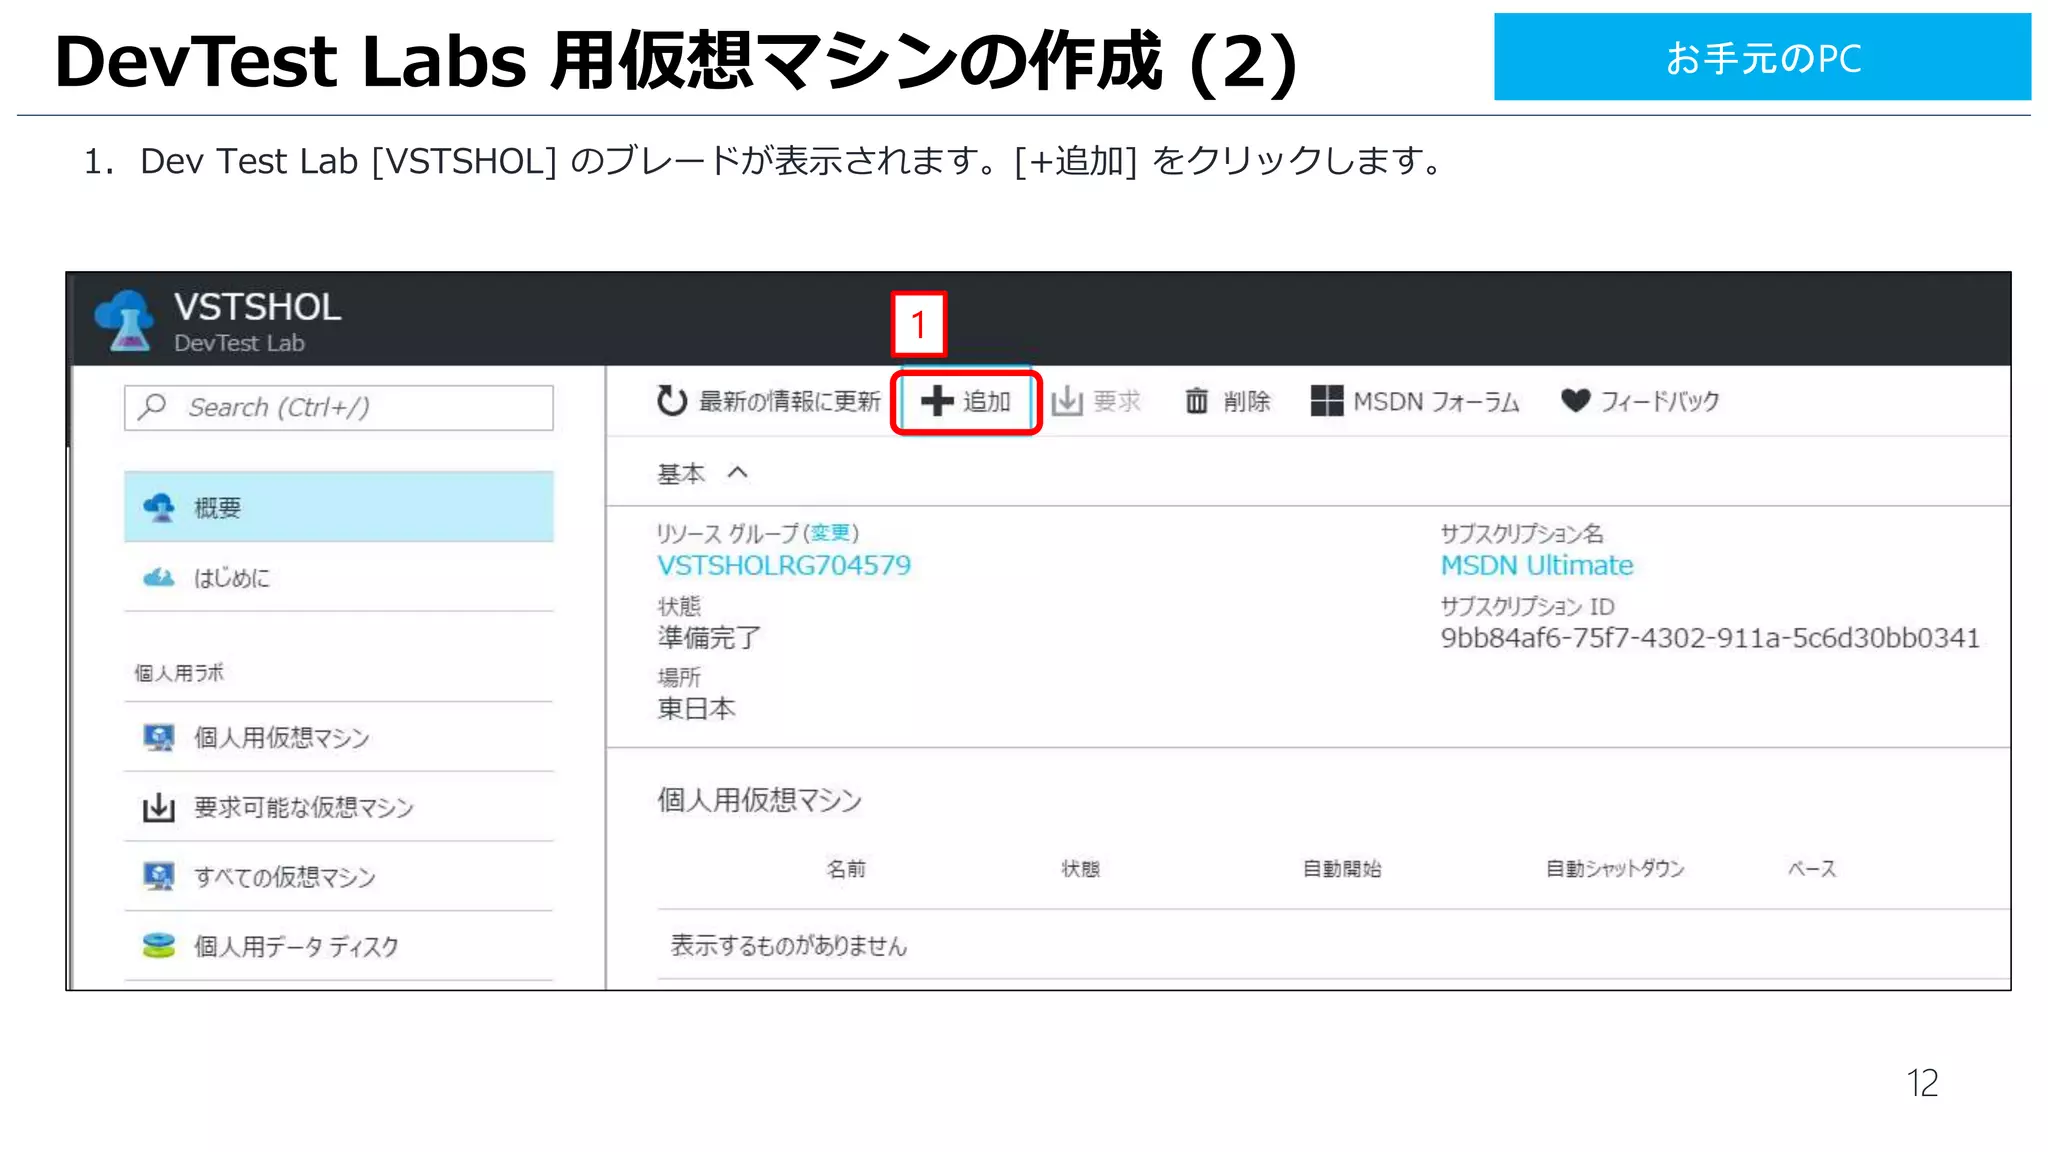Viewport: 2048px width, 1152px height.
Task: Click the はじめに cloud icon
Action: [159, 577]
